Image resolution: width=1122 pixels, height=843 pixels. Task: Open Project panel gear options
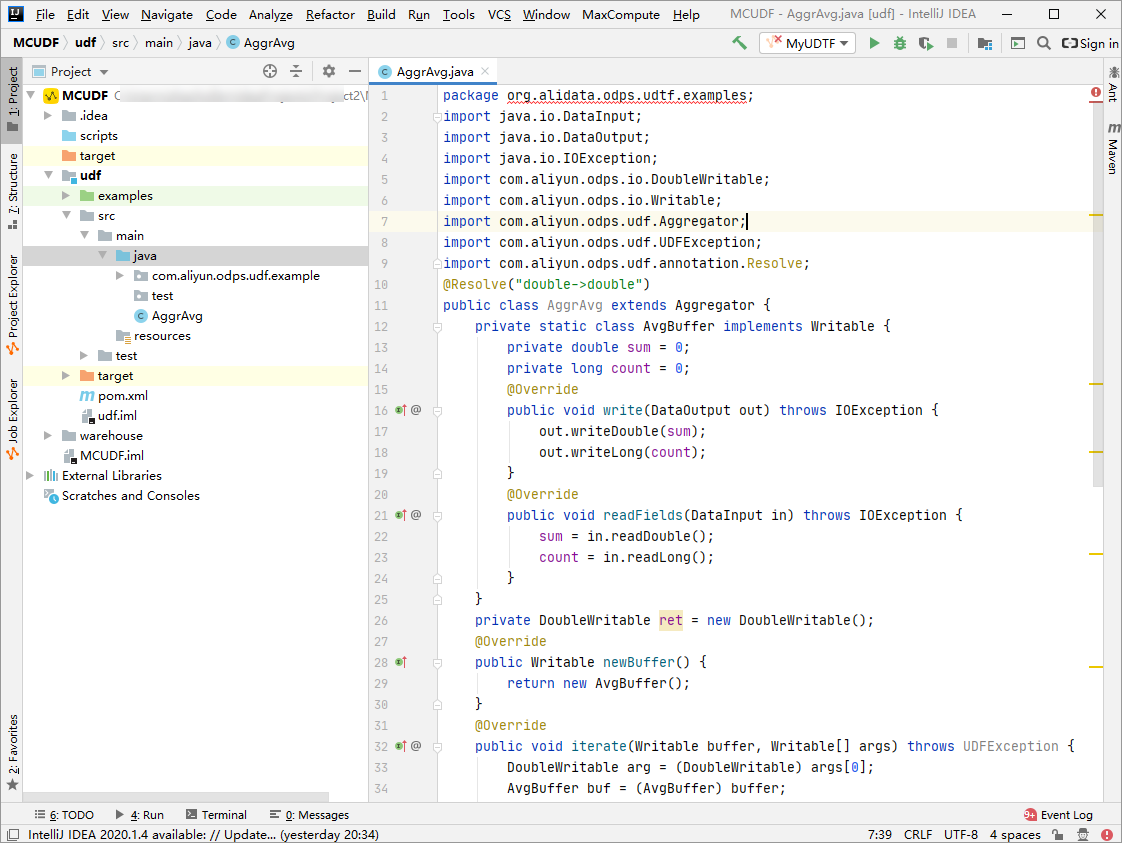pyautogui.click(x=329, y=71)
